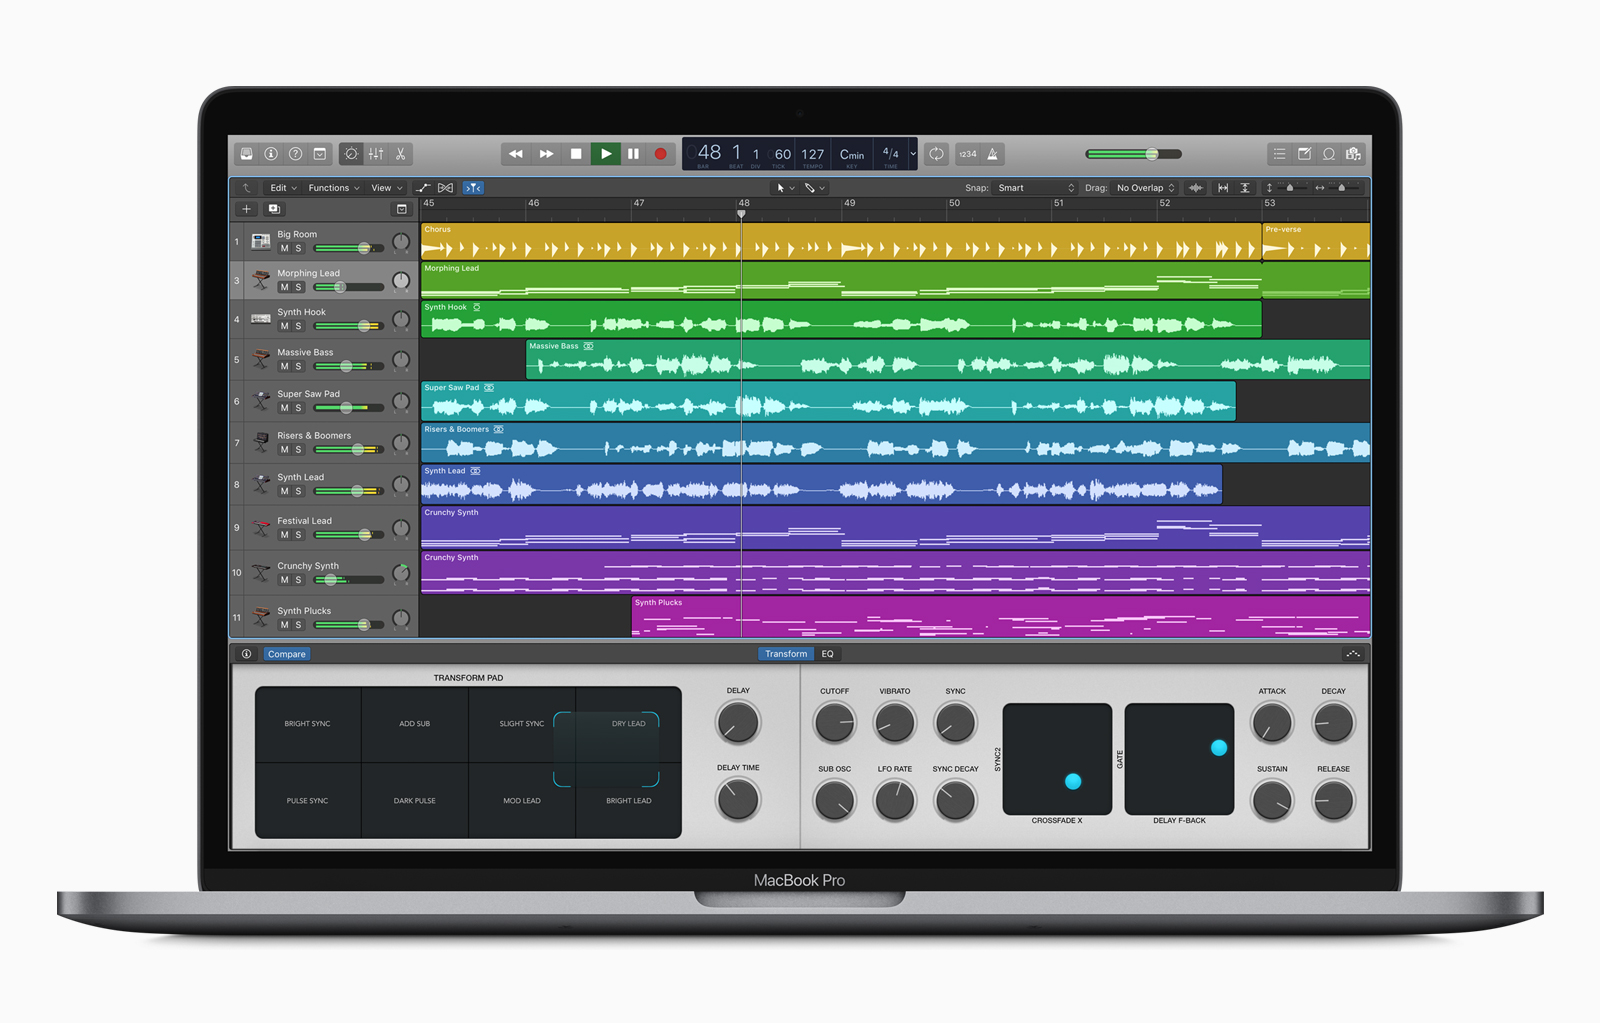Open the Mixer faders icon
Viewport: 1600px width, 1023px height.
click(377, 153)
